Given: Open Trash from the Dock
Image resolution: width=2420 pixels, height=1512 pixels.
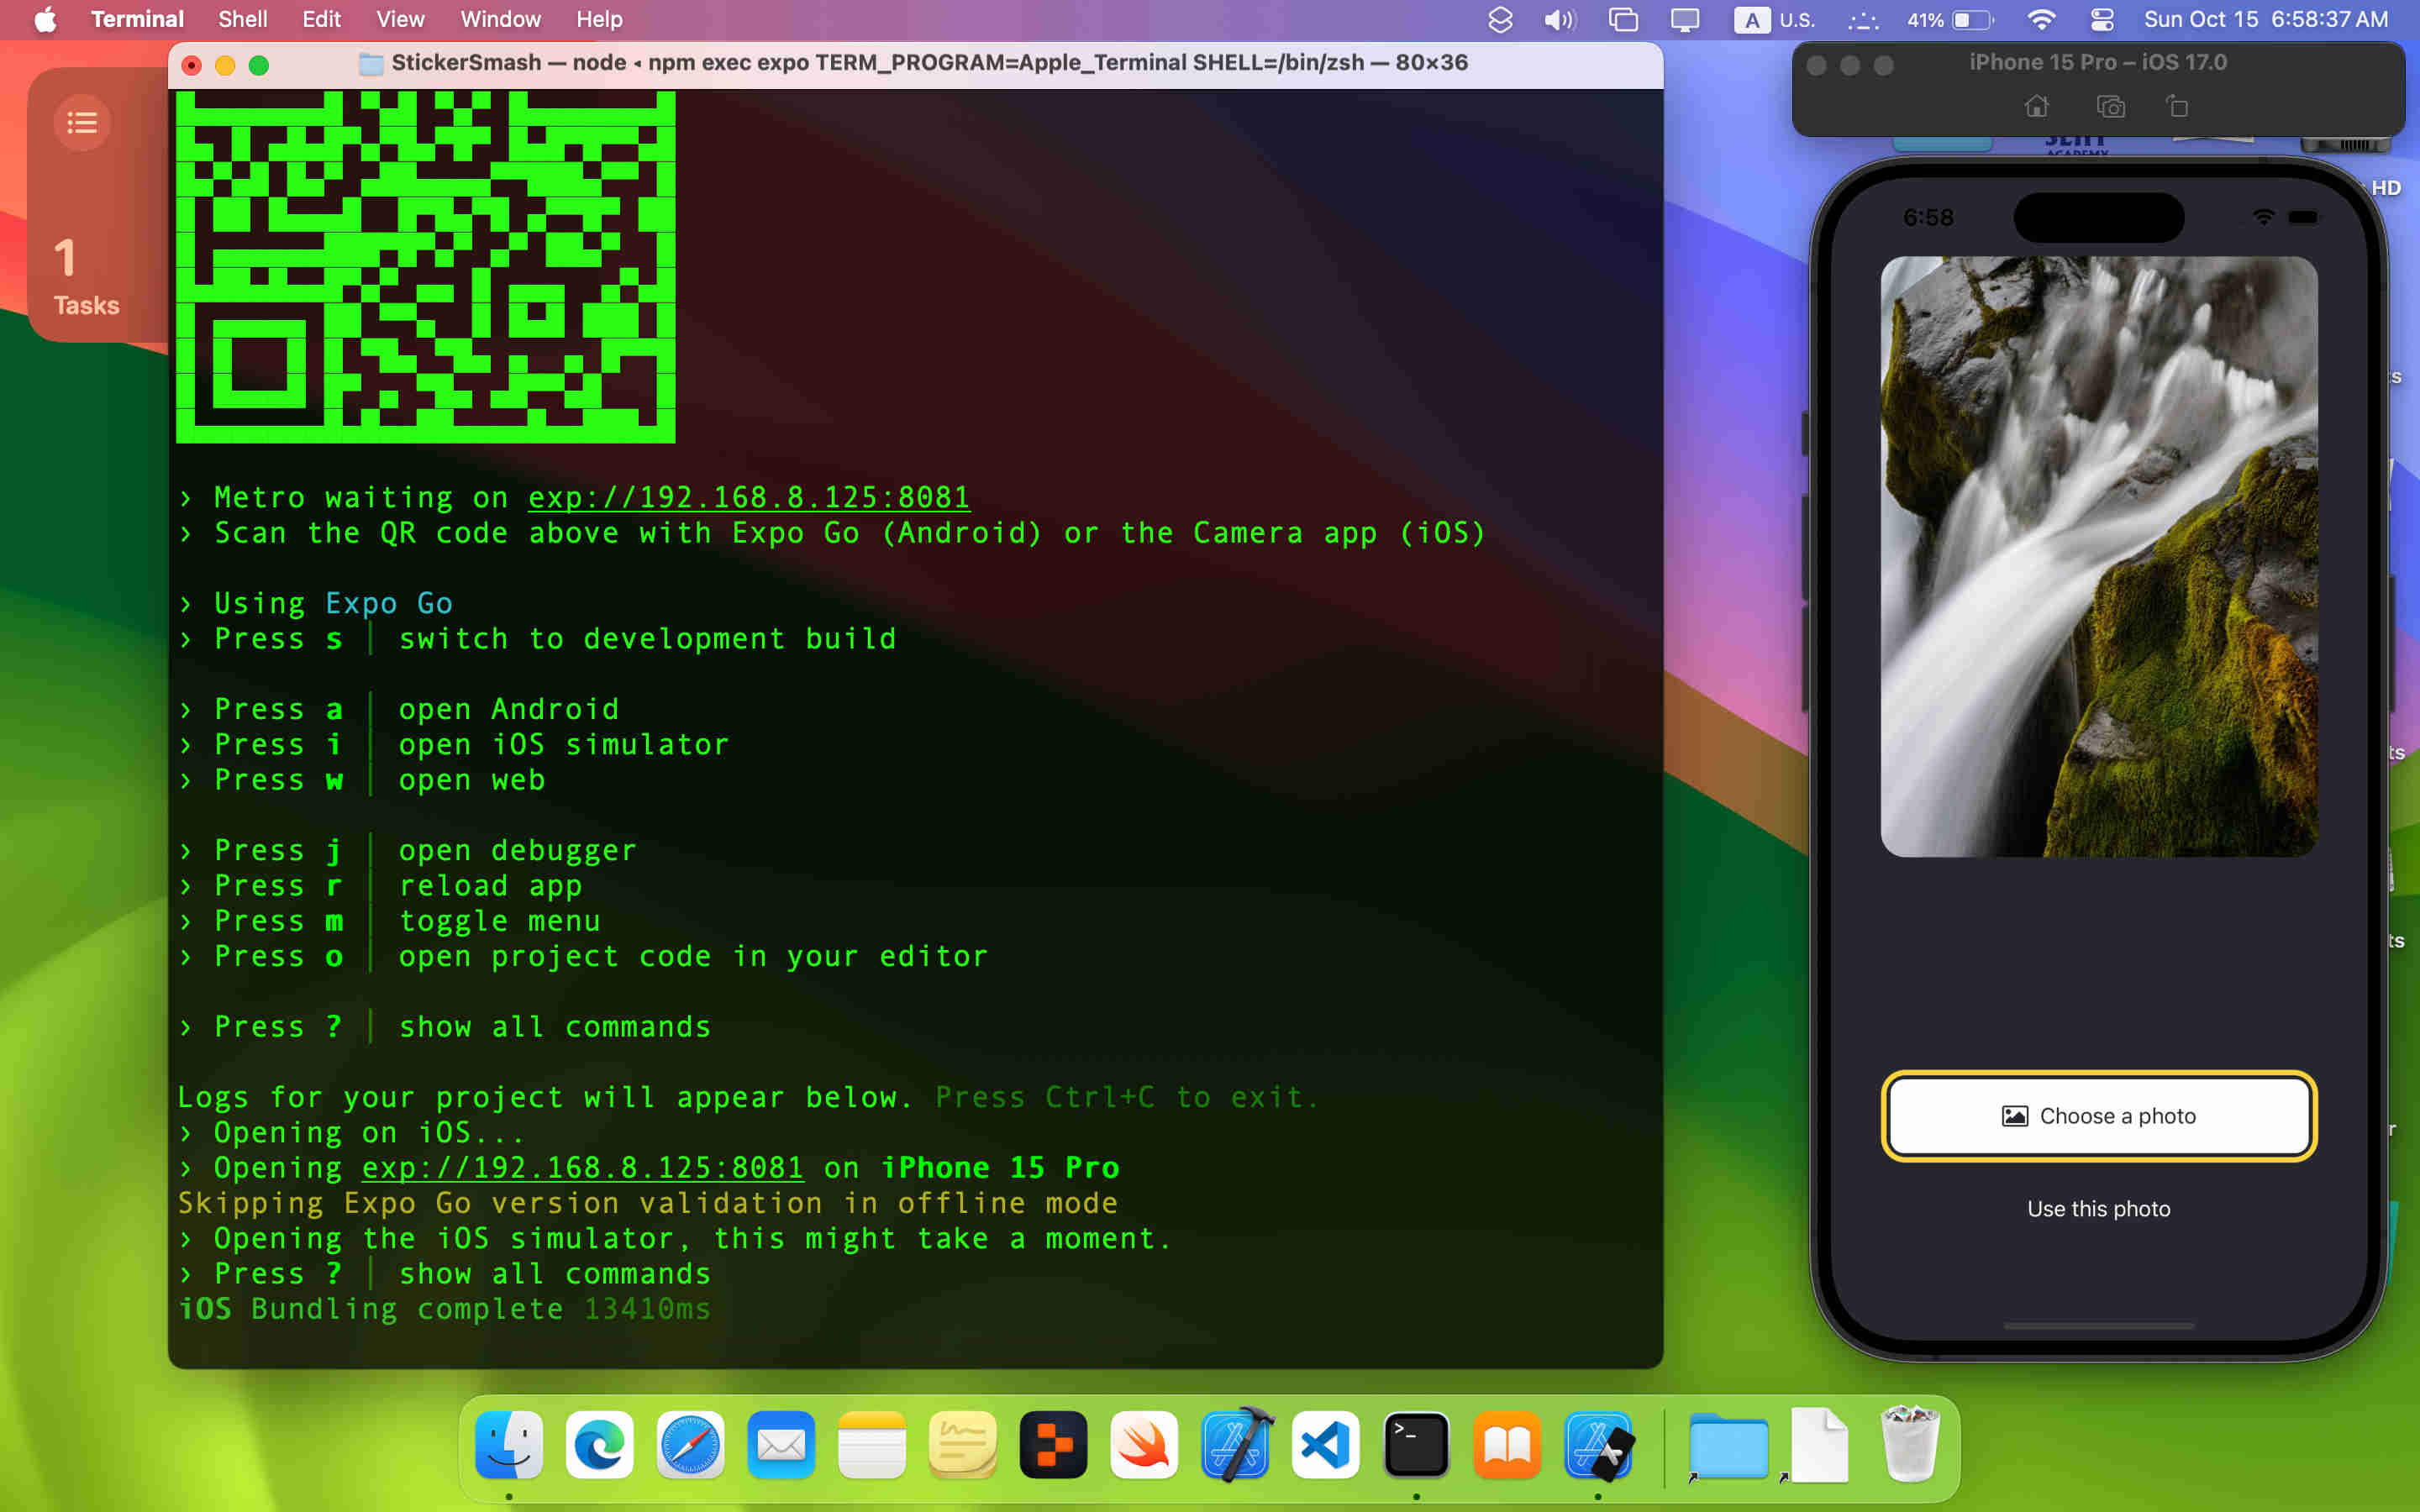Looking at the screenshot, I should coord(1910,1445).
